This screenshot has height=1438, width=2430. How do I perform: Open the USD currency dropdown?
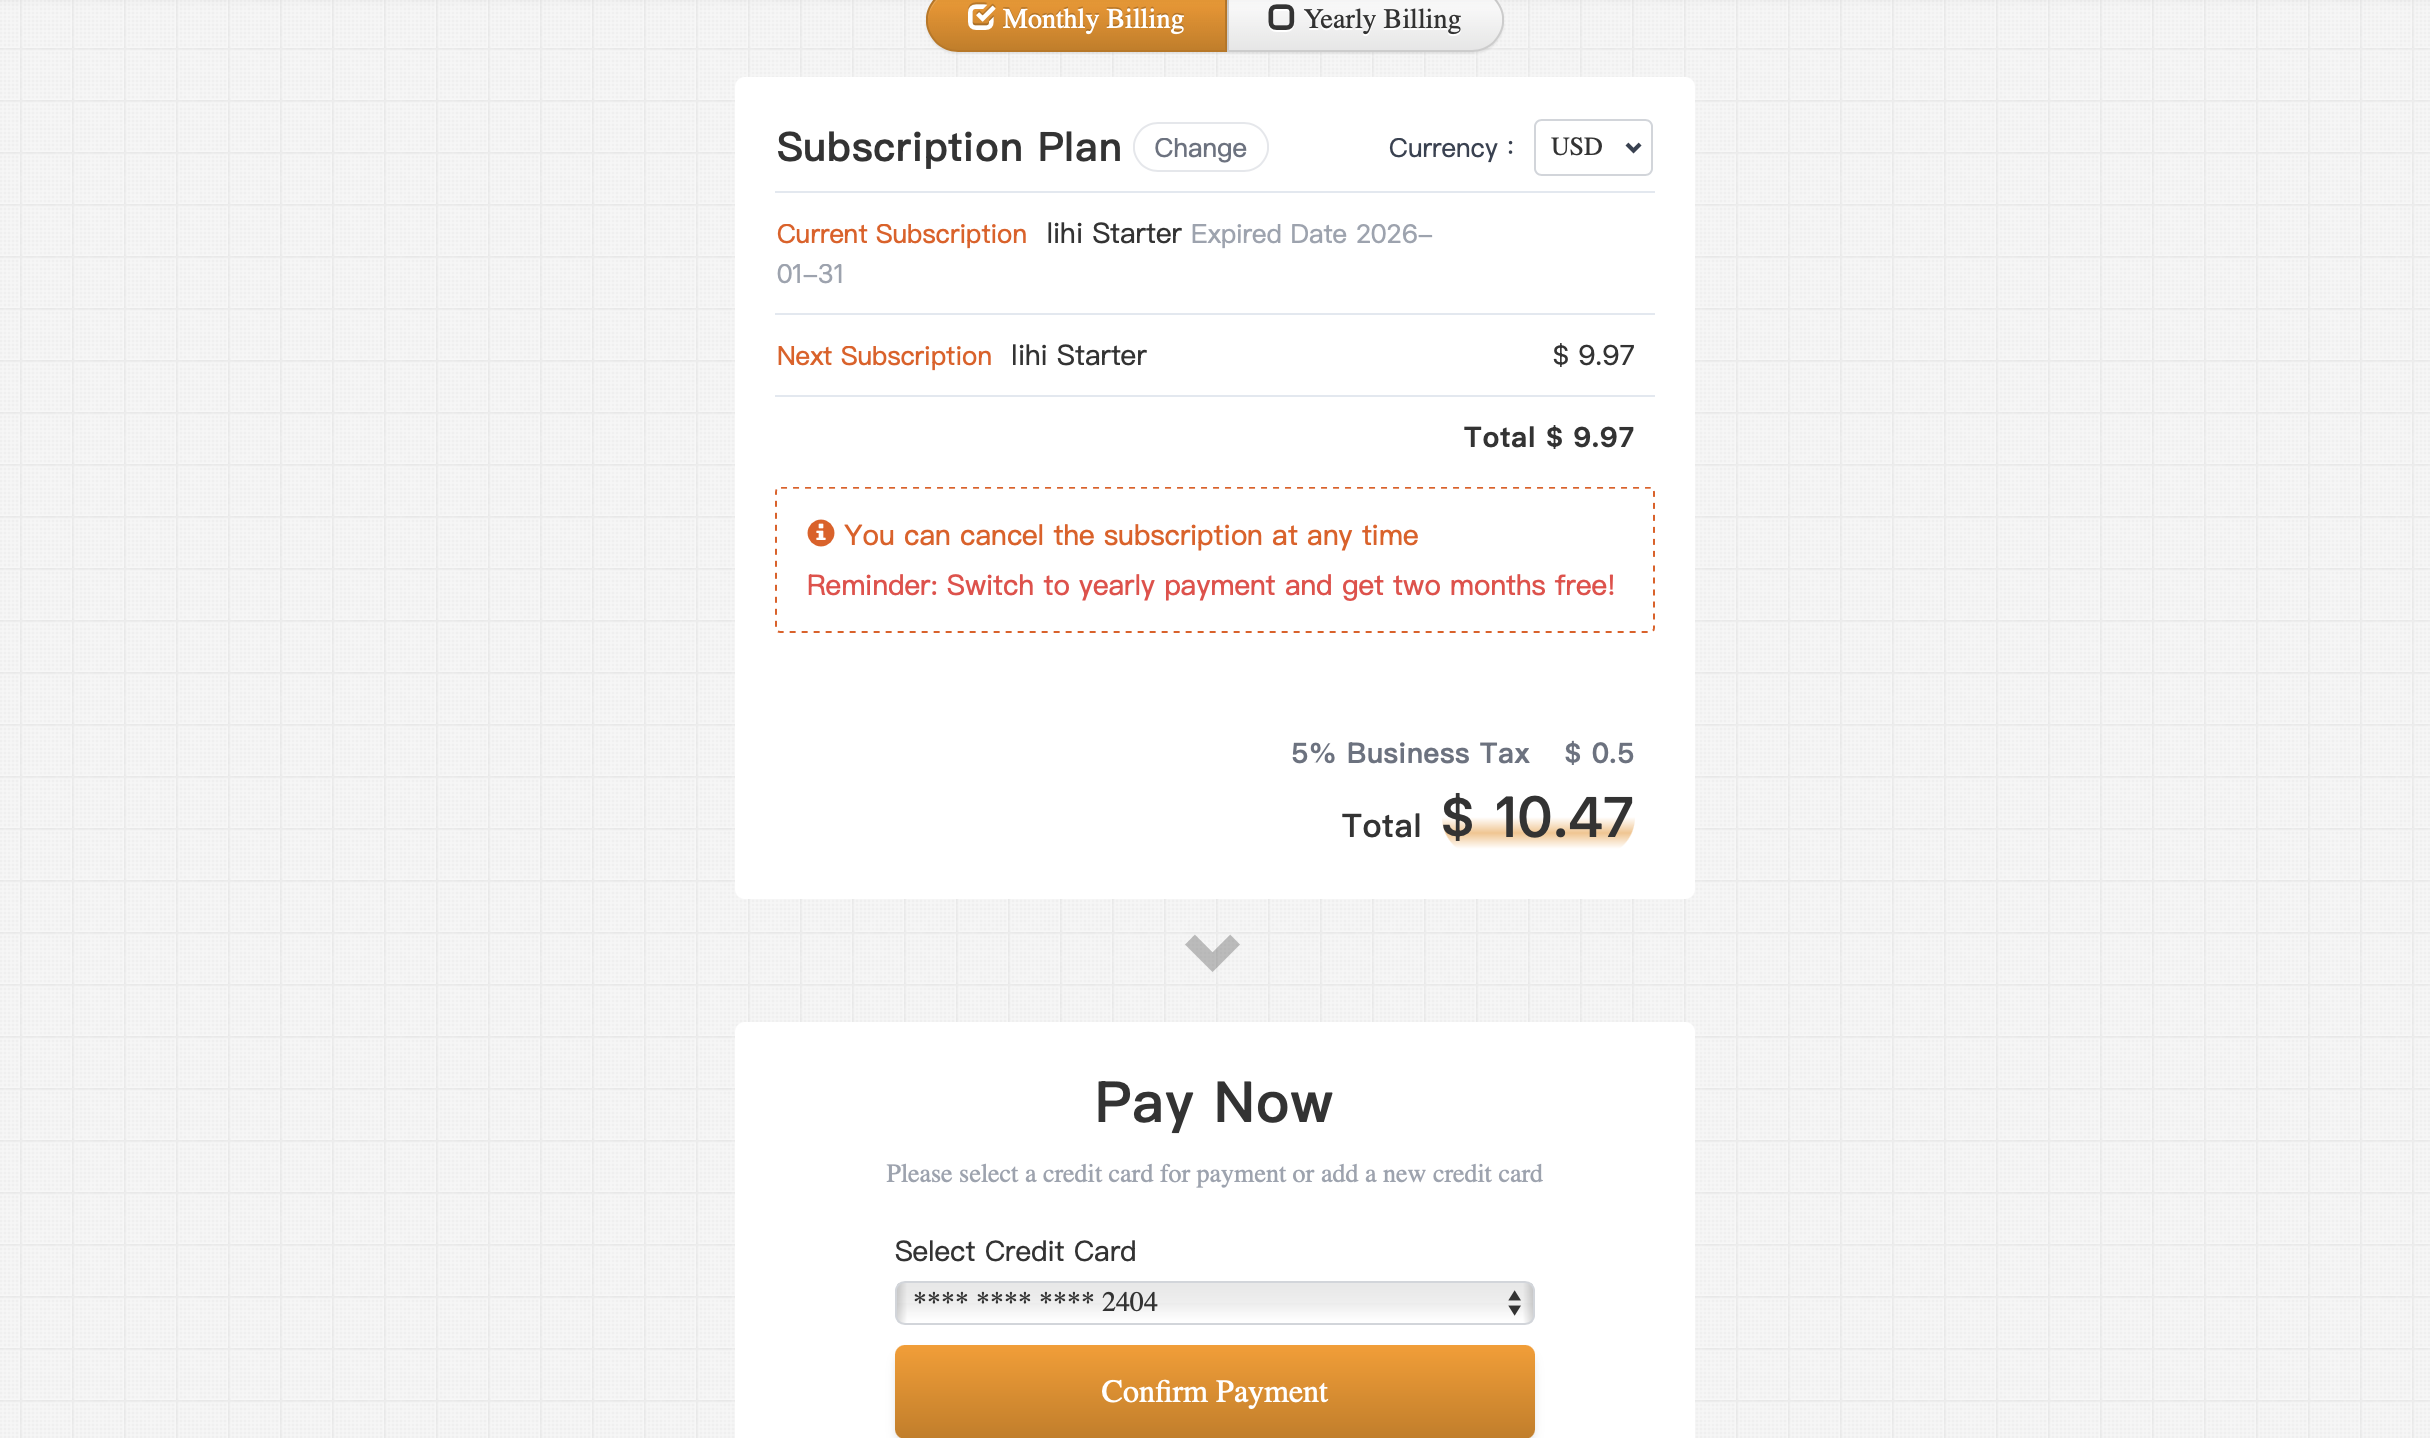pyautogui.click(x=1593, y=148)
